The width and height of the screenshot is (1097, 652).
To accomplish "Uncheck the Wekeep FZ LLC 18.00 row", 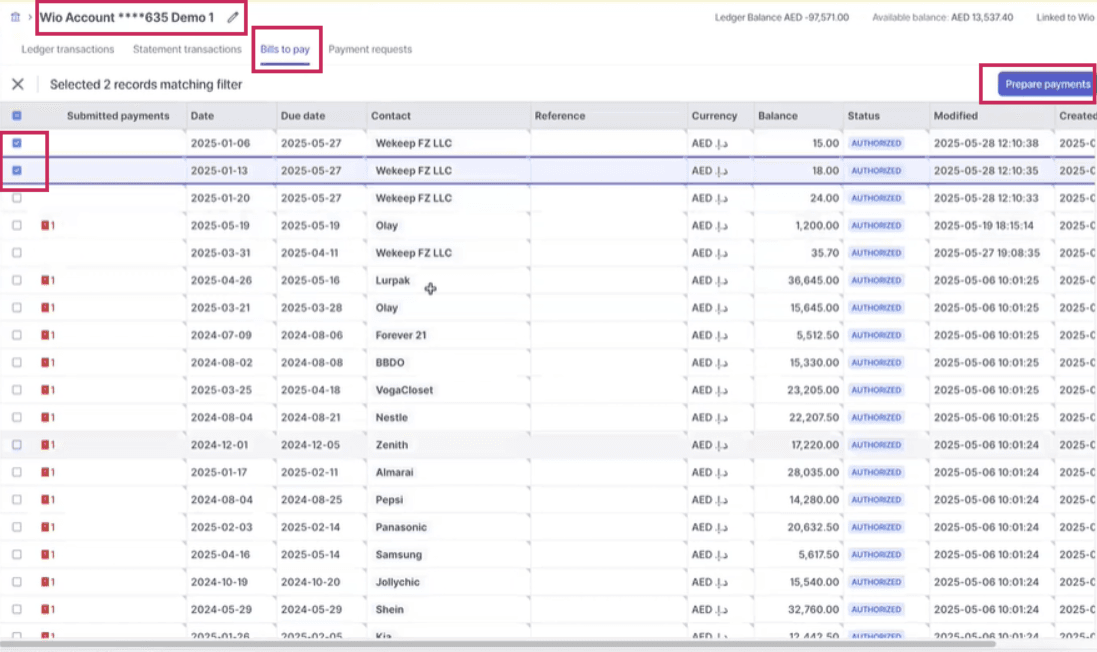I will point(17,170).
